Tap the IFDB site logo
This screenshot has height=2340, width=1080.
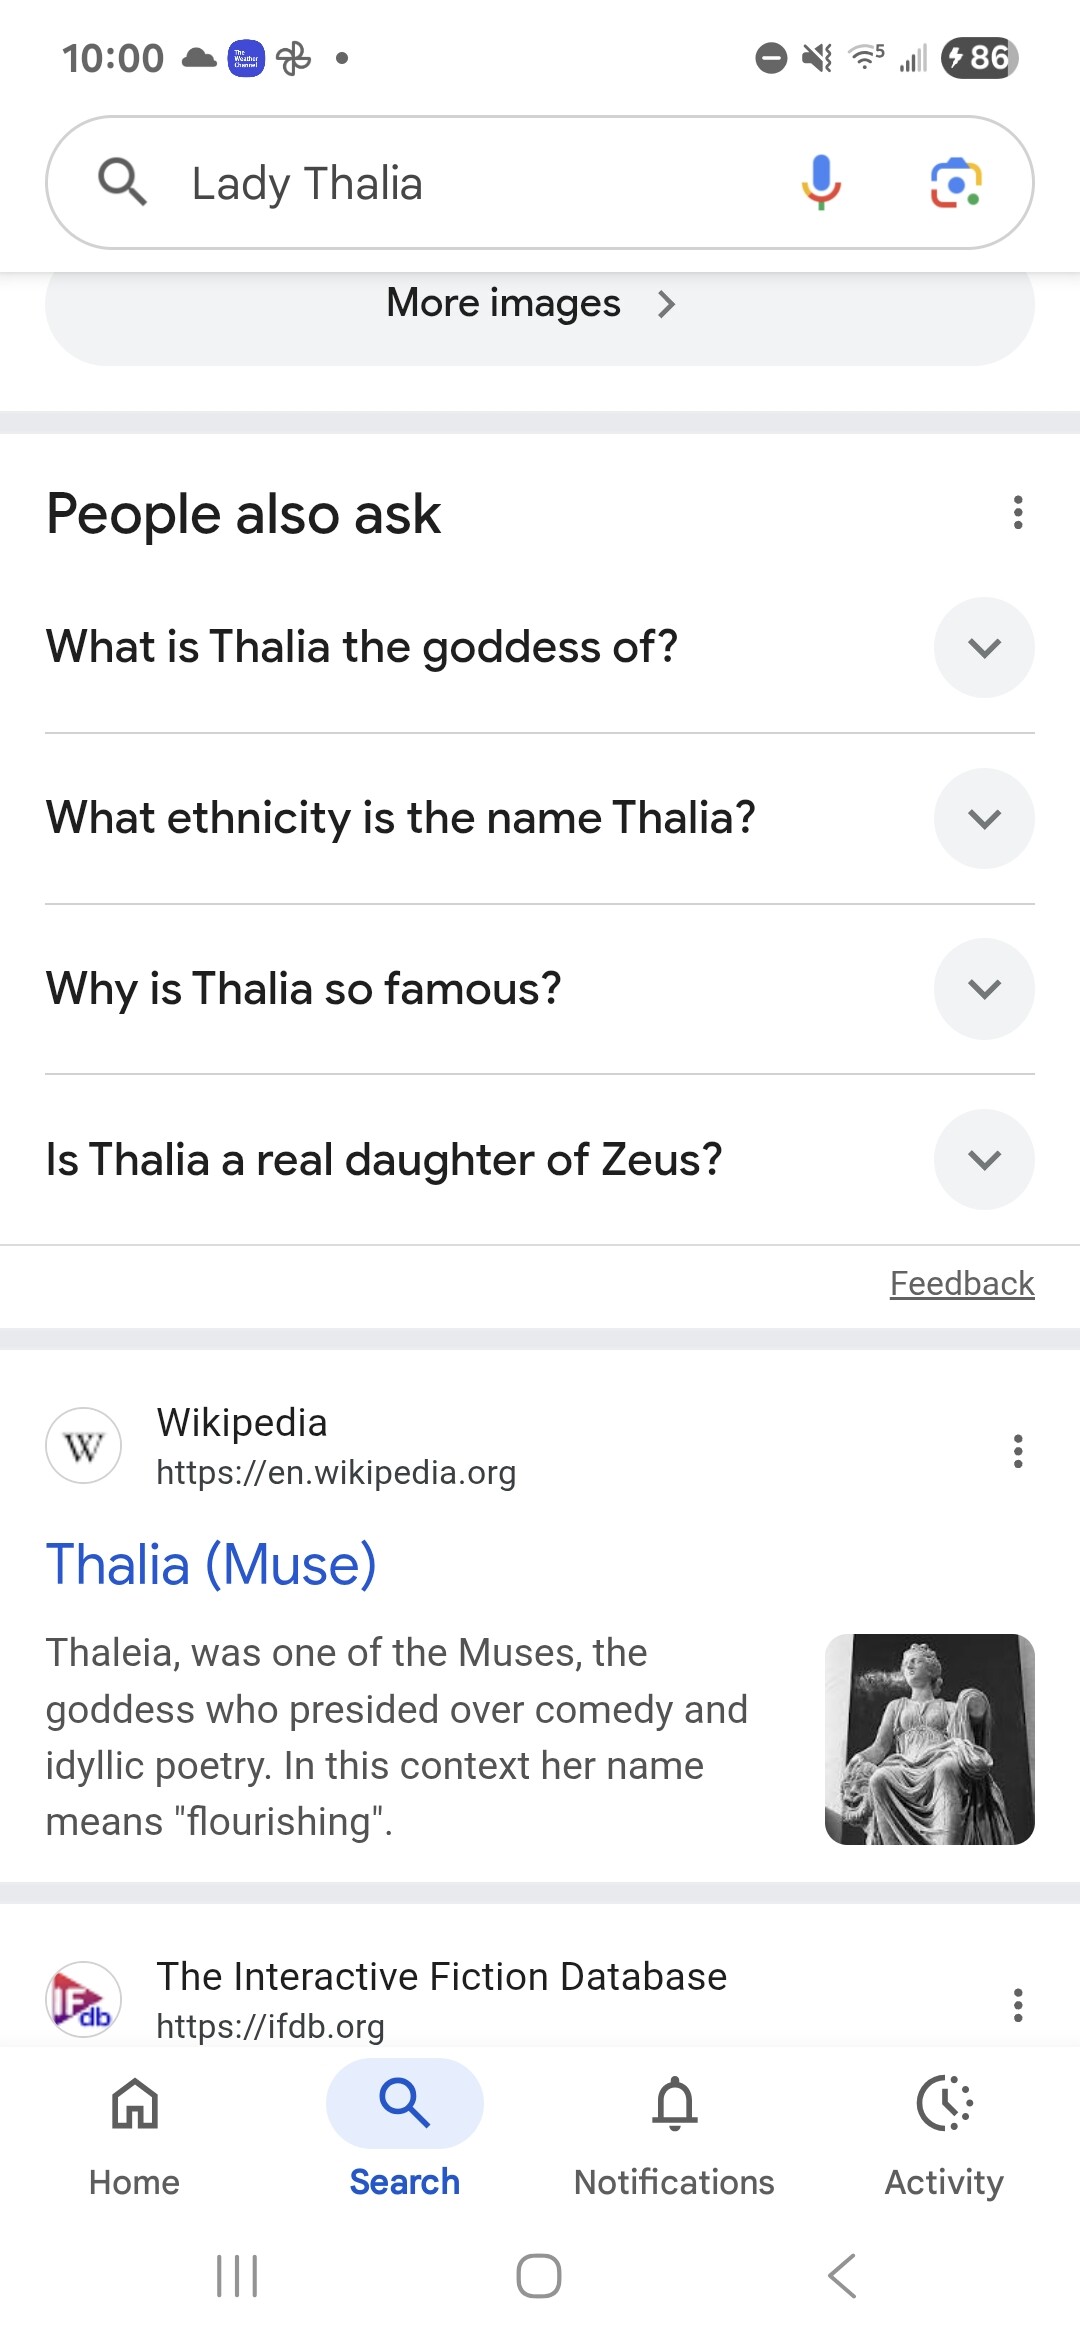(x=84, y=2000)
